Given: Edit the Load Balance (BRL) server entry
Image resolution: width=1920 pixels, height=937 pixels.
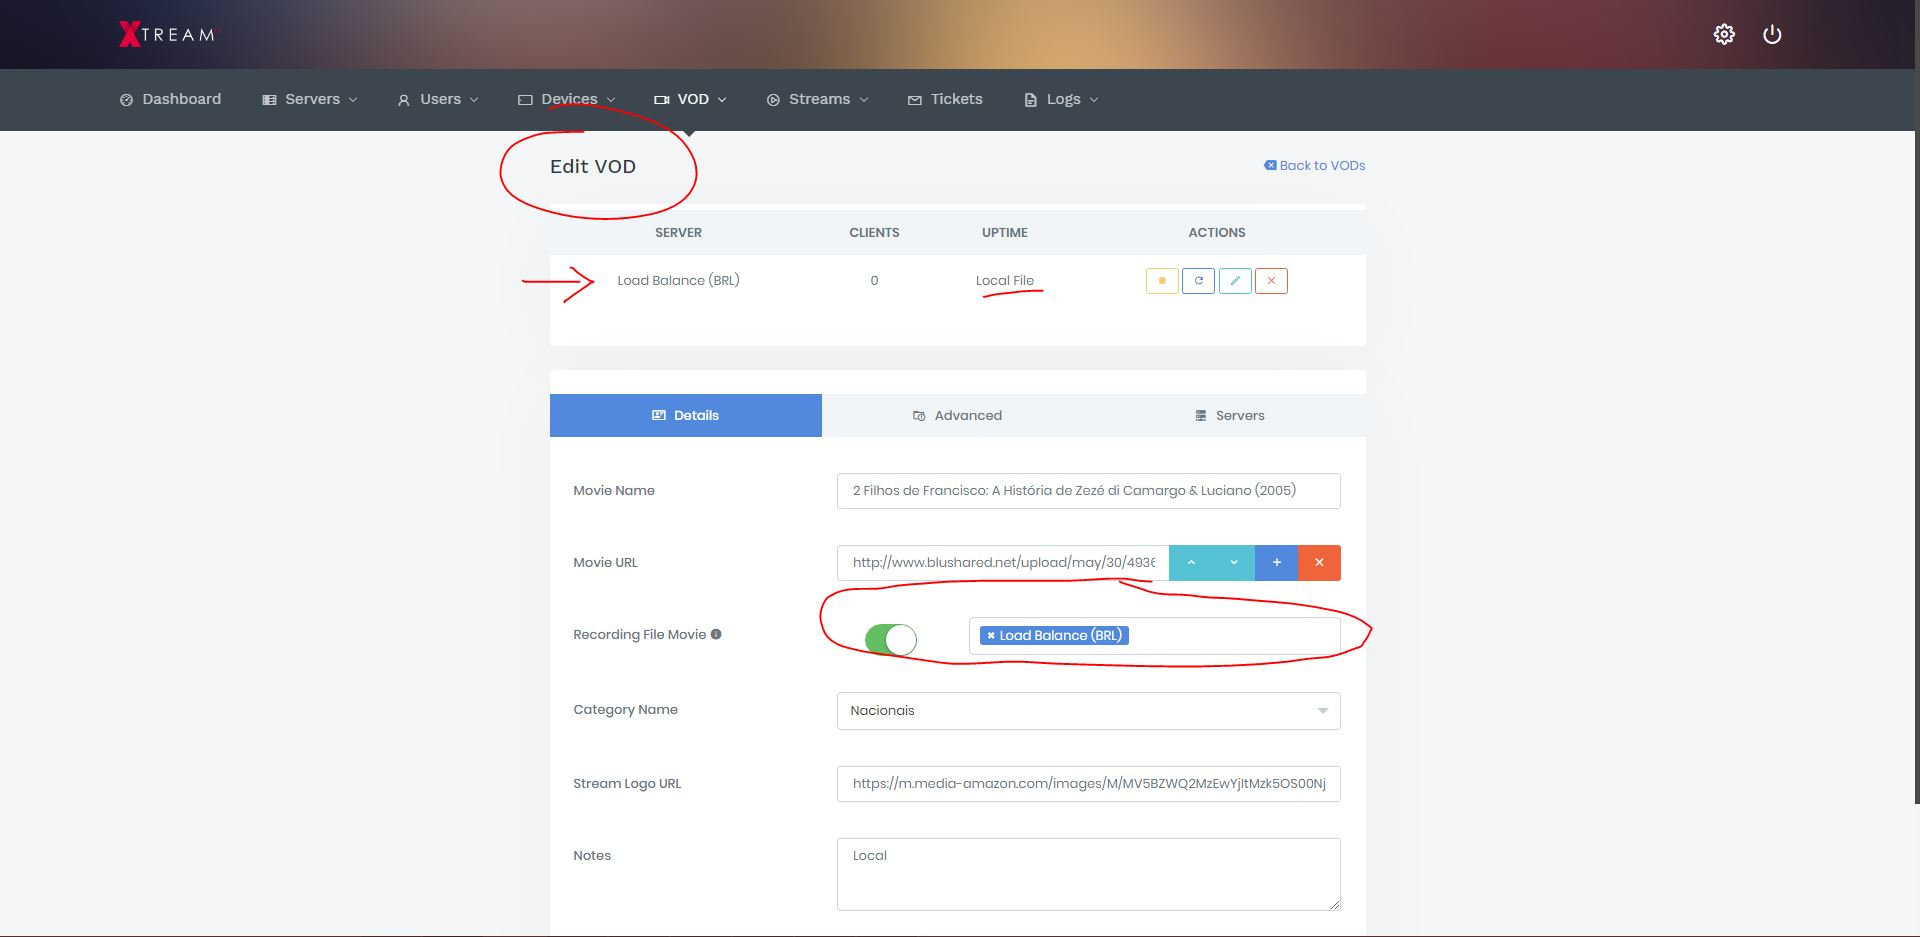Looking at the screenshot, I should tap(1235, 281).
